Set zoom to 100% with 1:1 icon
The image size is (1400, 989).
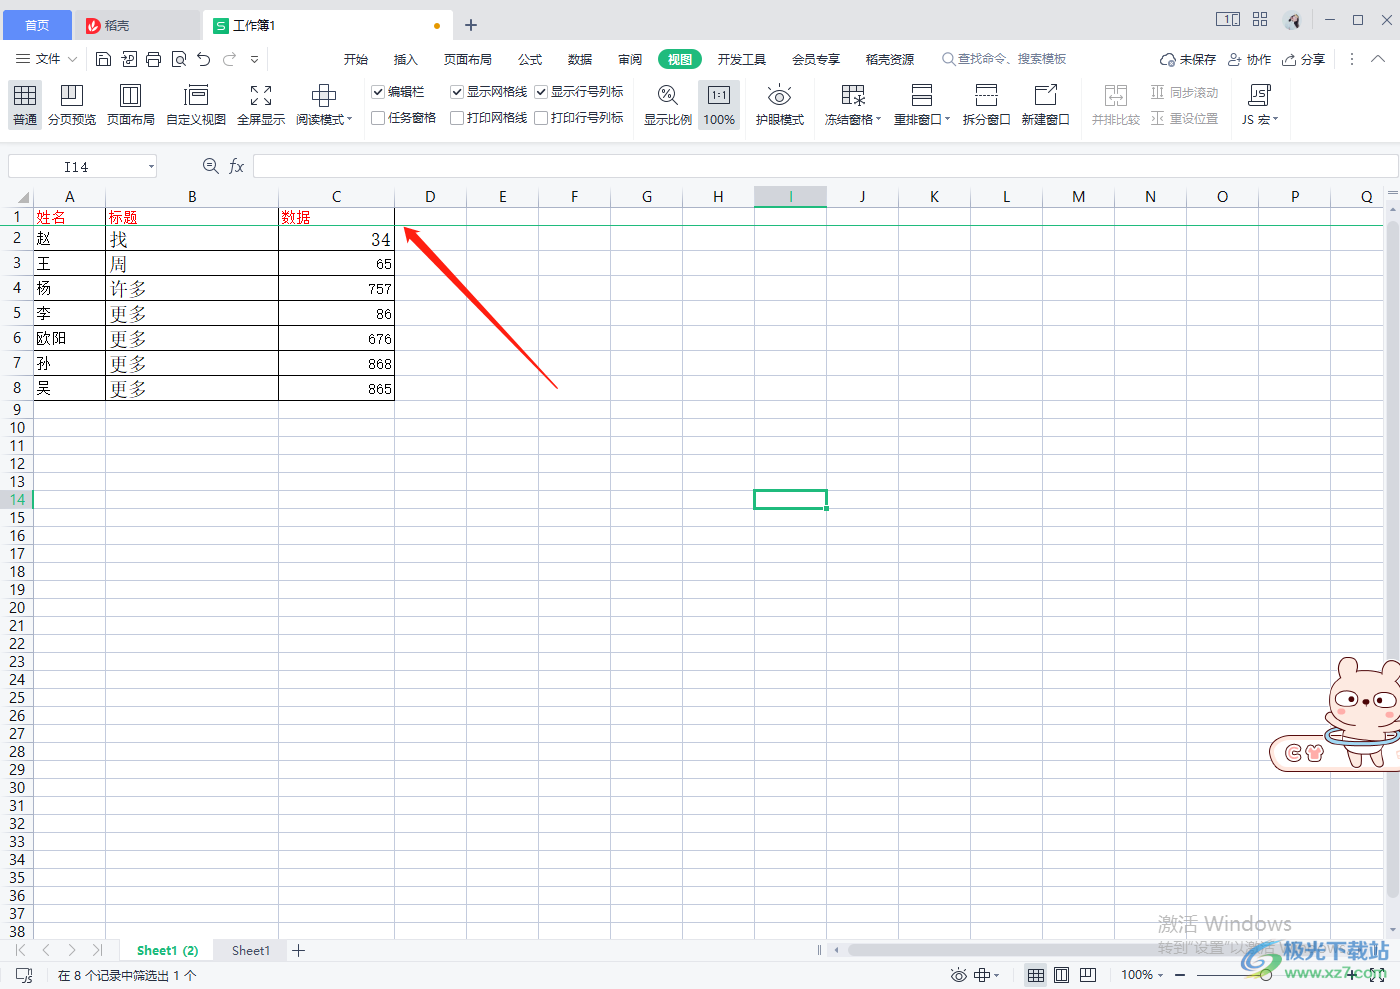pos(719,105)
